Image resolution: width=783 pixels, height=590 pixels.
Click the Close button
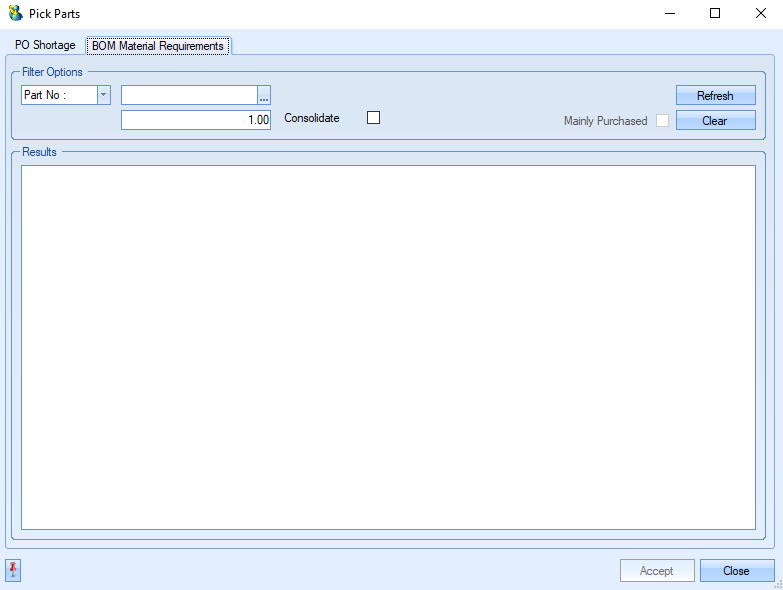pos(737,571)
